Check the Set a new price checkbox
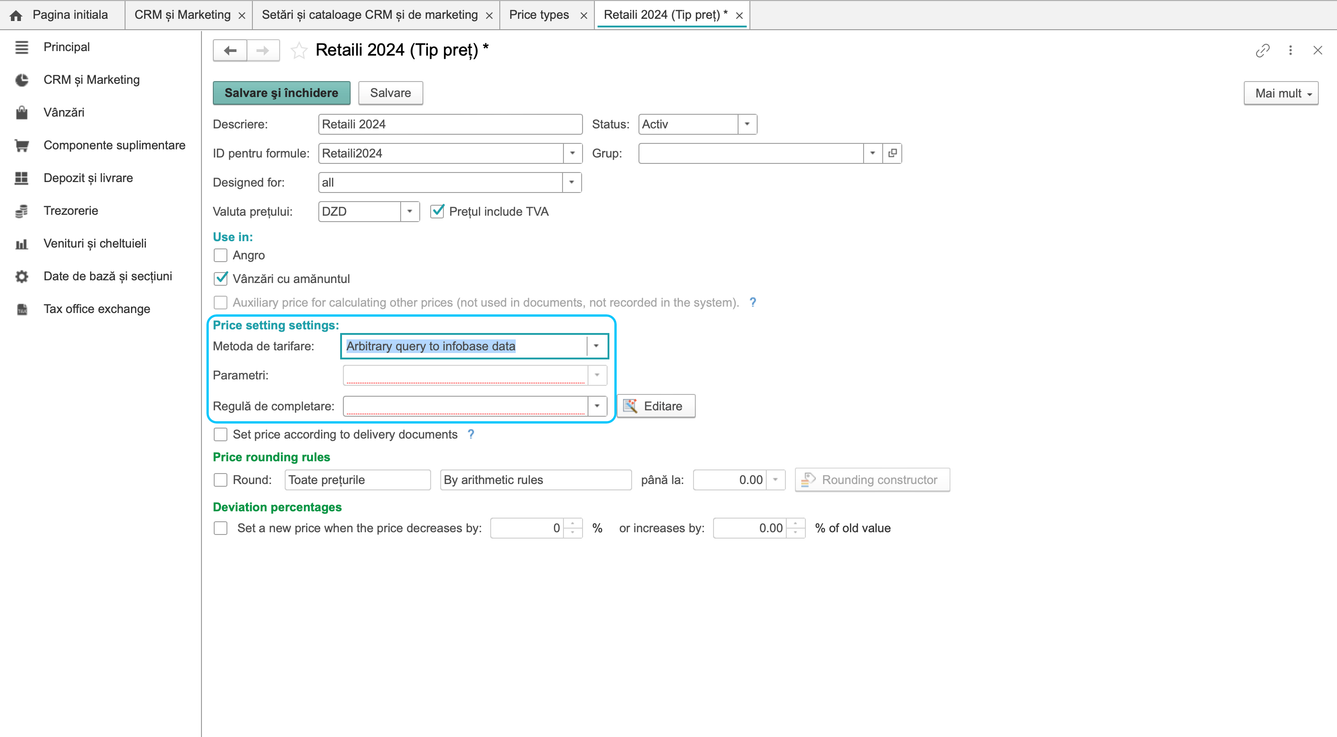 [x=220, y=528]
